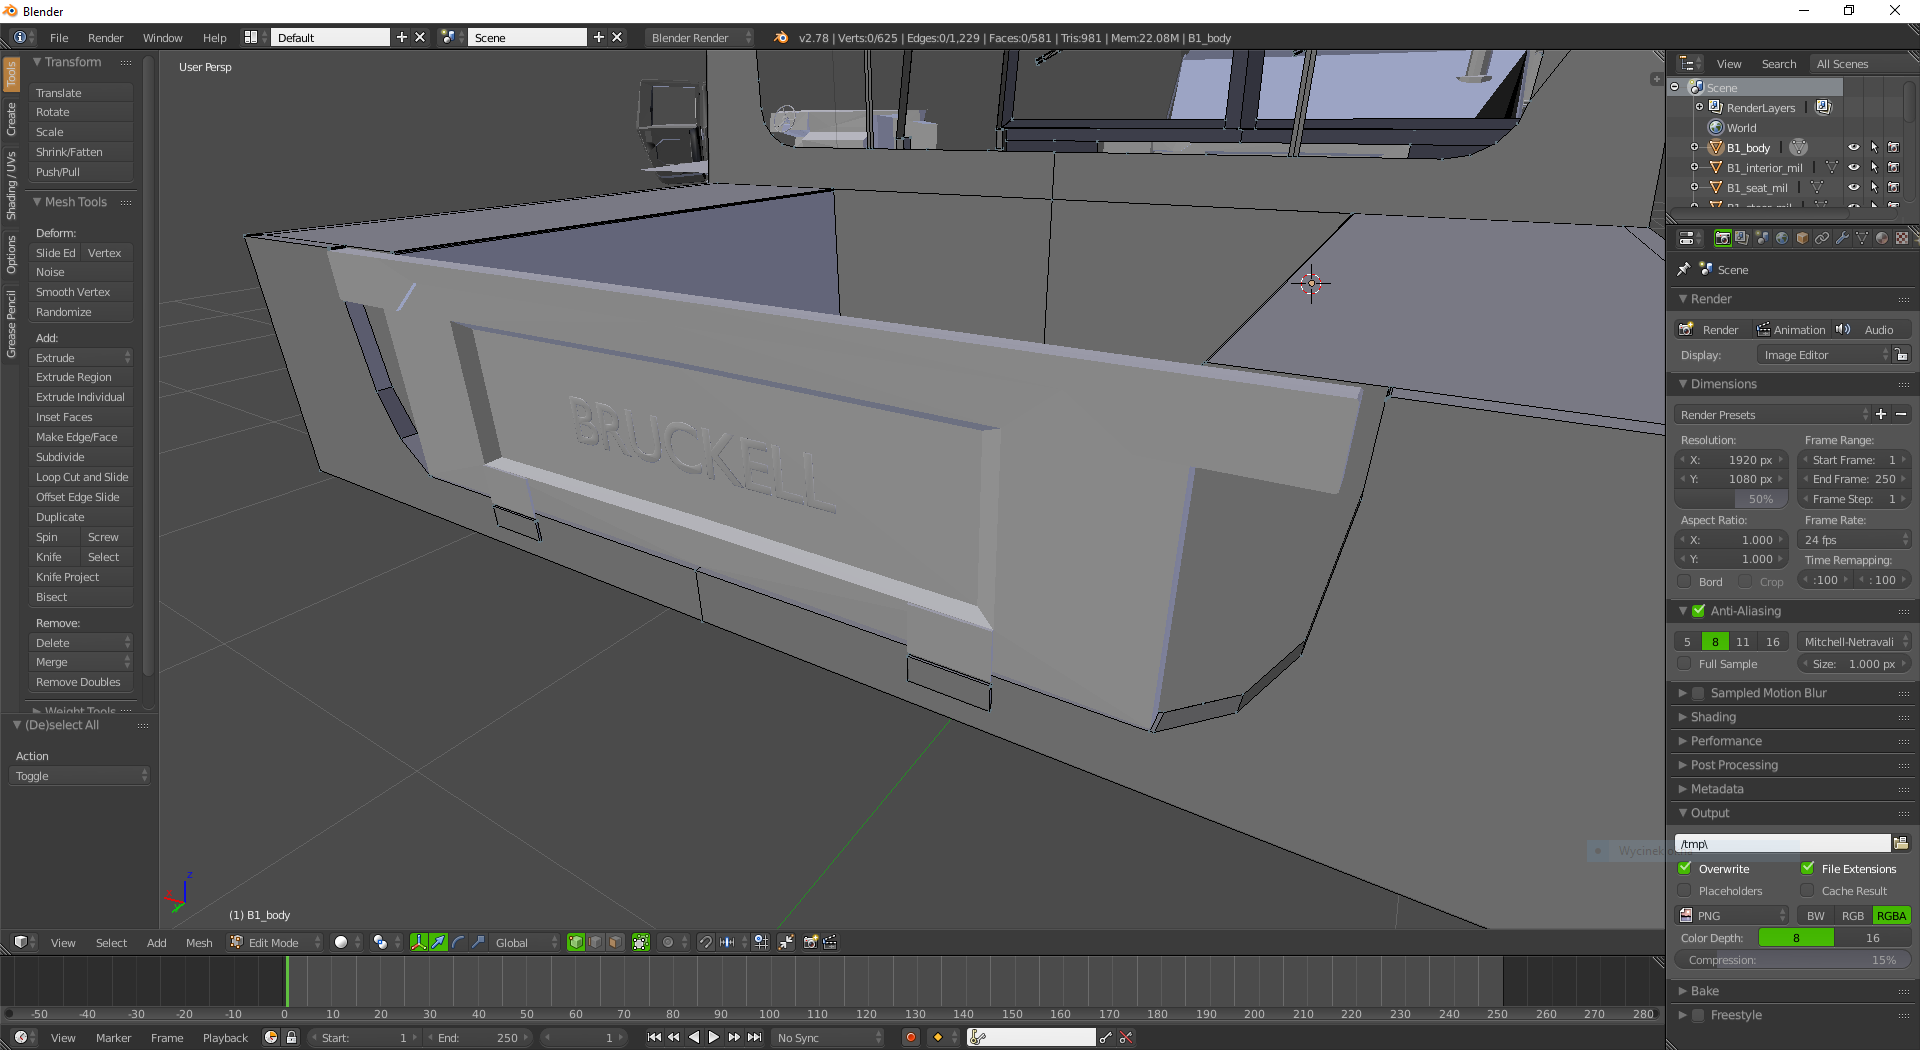
Task: Open the Render menu in top bar
Action: click(105, 37)
